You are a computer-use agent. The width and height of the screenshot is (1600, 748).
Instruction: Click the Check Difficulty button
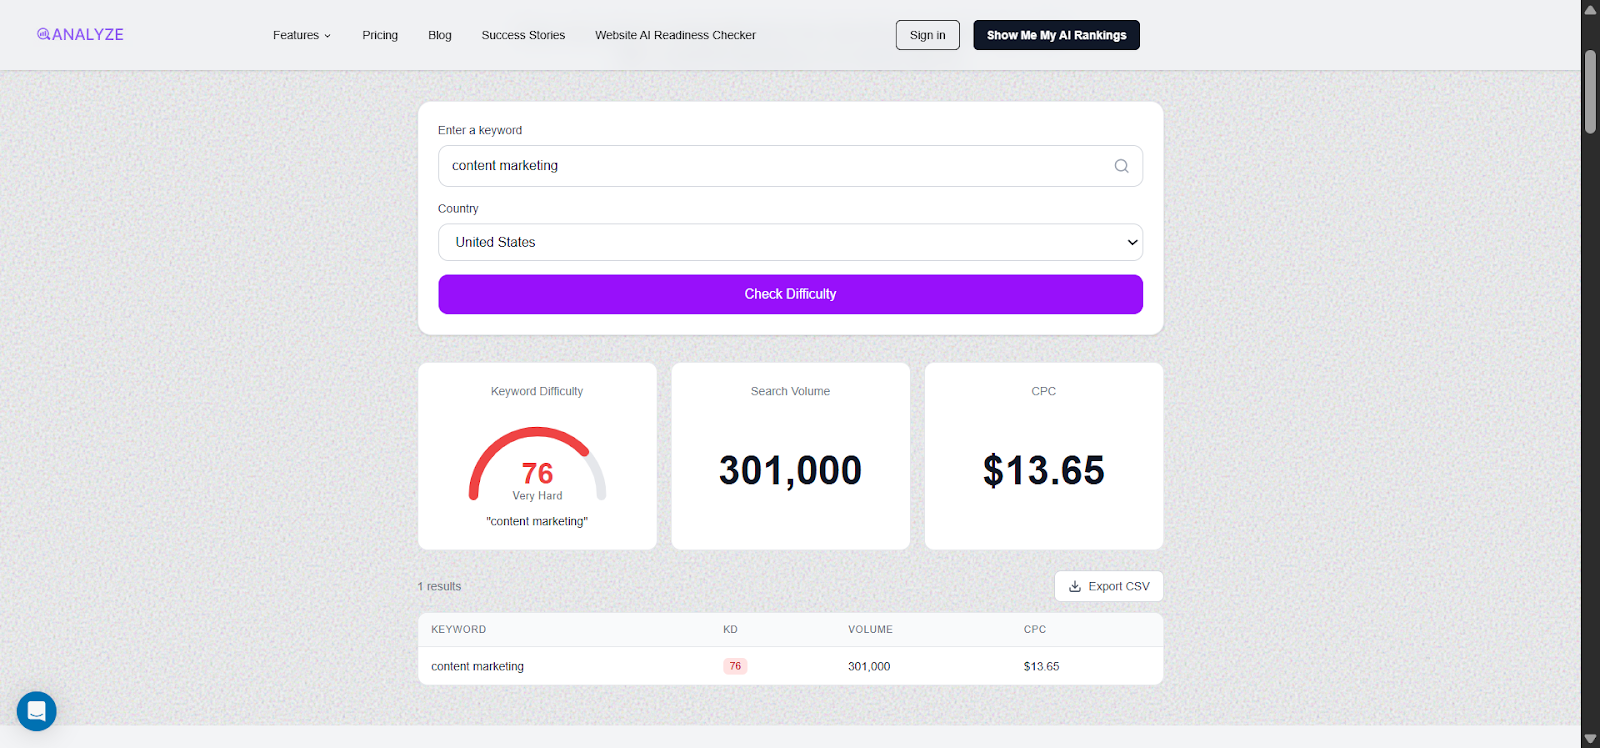point(790,294)
